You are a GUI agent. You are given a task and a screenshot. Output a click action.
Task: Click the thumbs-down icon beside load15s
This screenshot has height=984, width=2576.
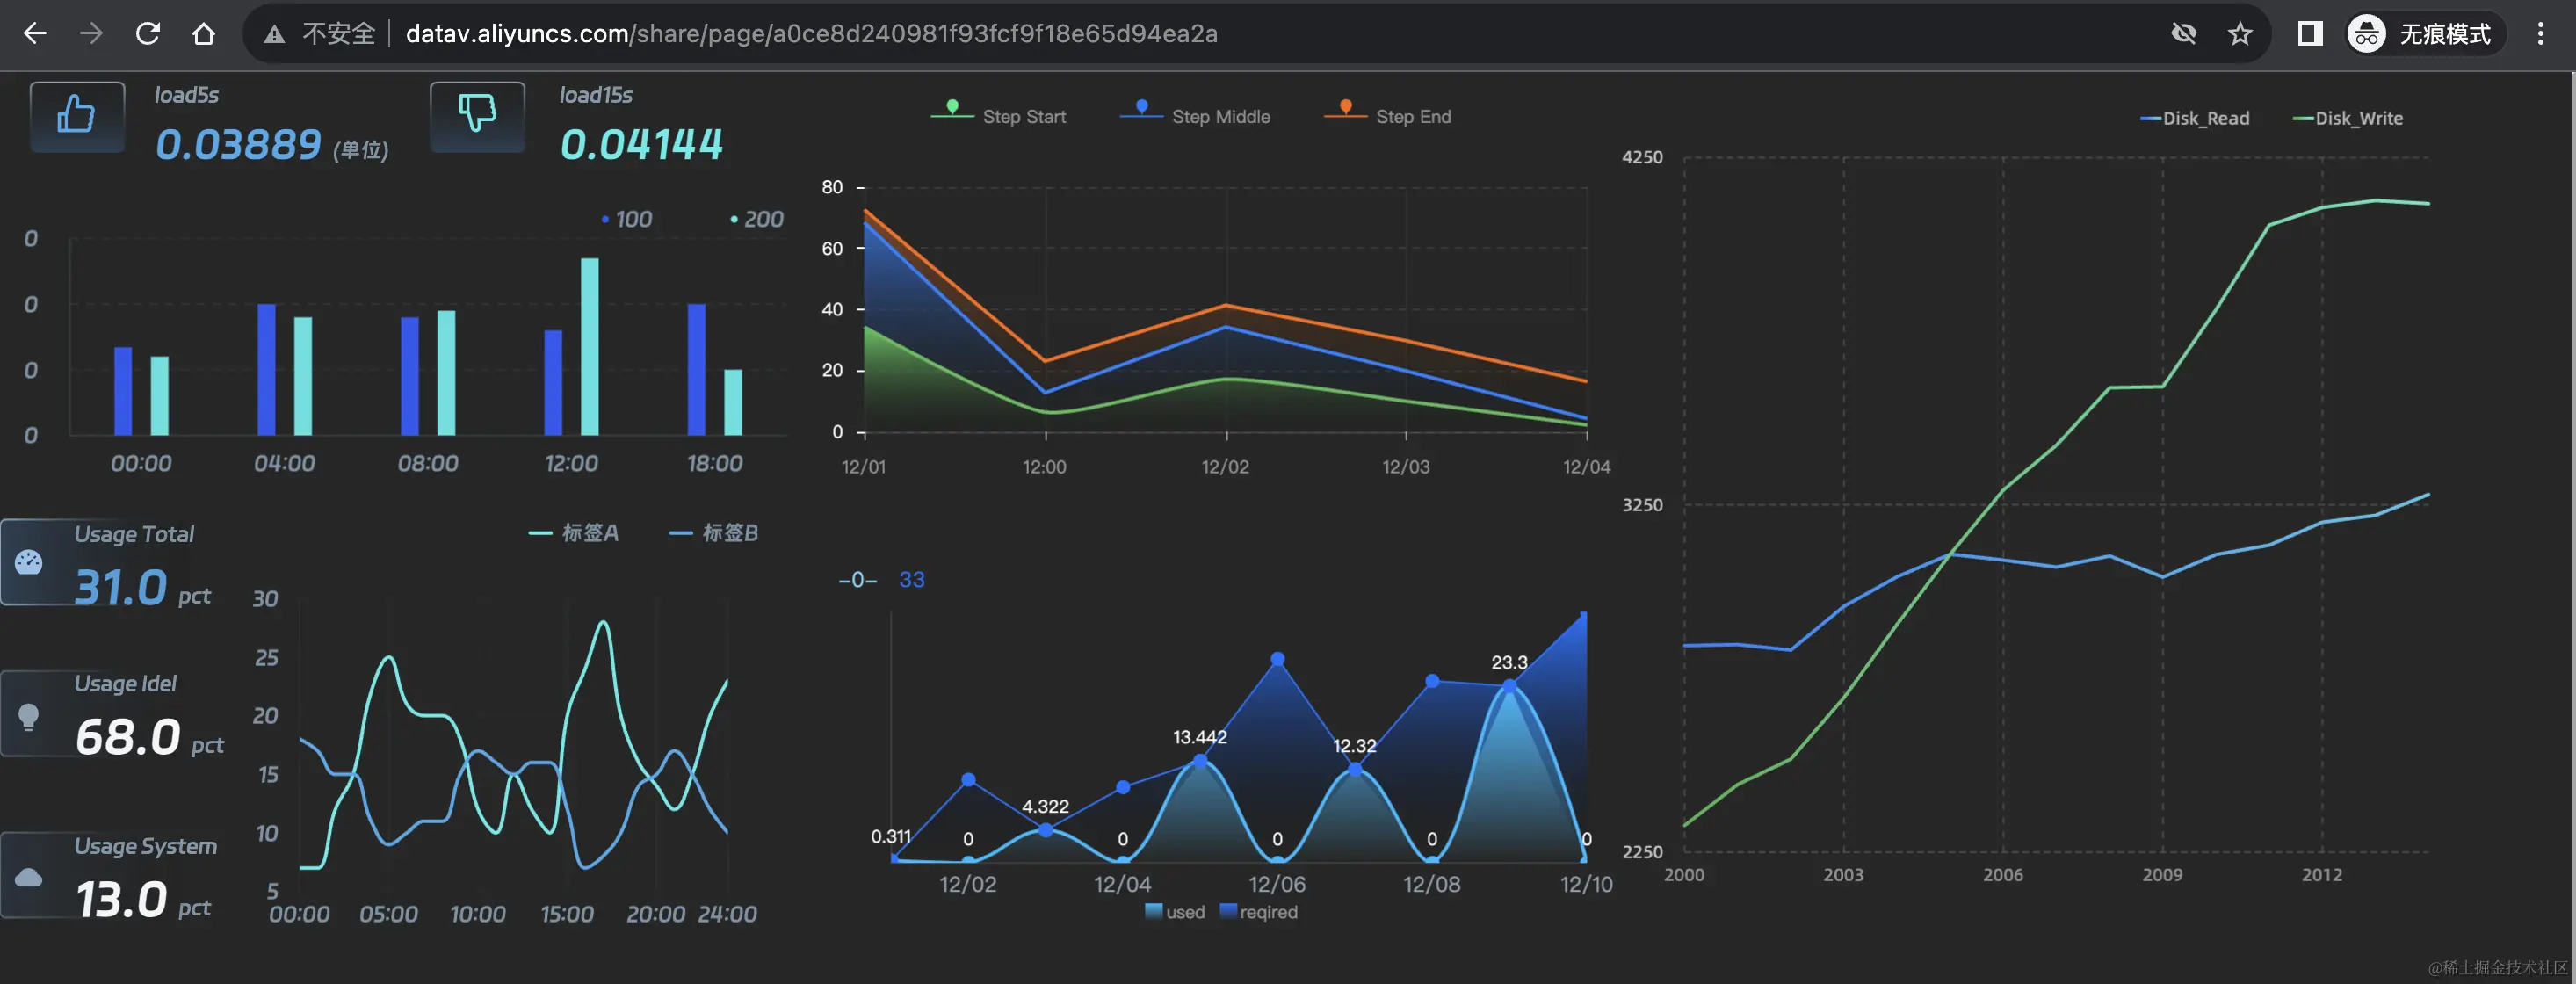477,113
